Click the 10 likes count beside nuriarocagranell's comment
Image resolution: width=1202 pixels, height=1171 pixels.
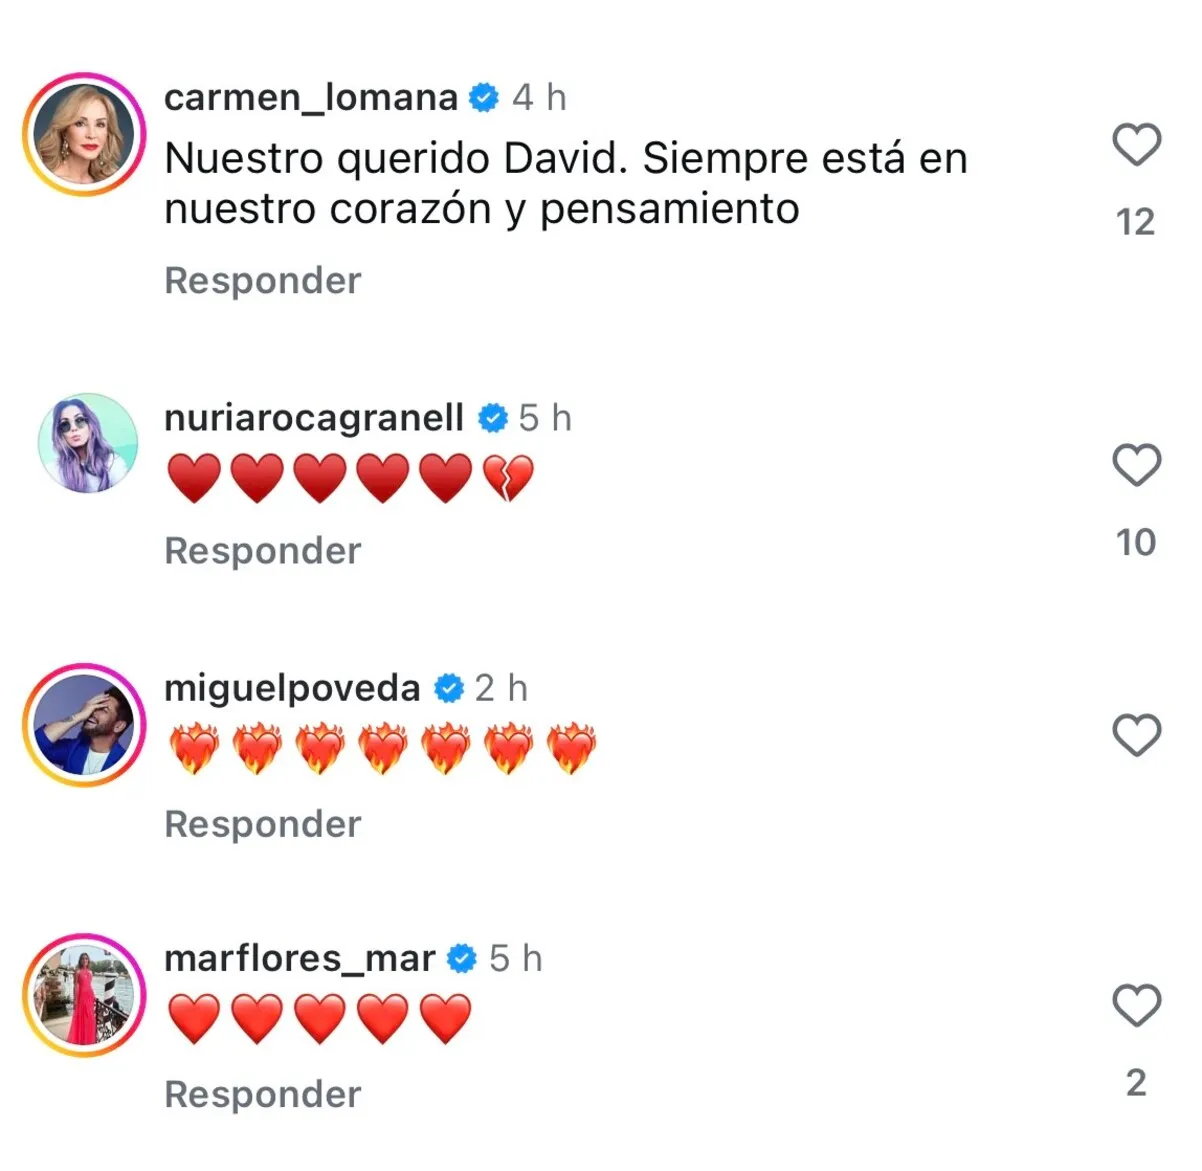click(x=1135, y=543)
